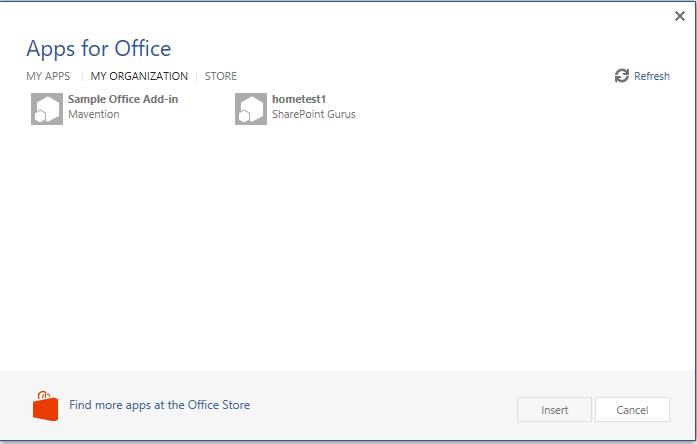
Task: Click the Apps for Office heading
Action: tap(98, 48)
